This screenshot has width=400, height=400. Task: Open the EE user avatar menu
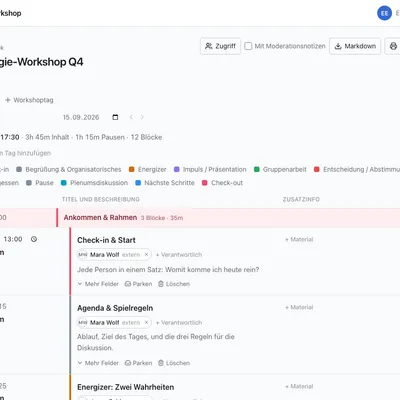(384, 13)
